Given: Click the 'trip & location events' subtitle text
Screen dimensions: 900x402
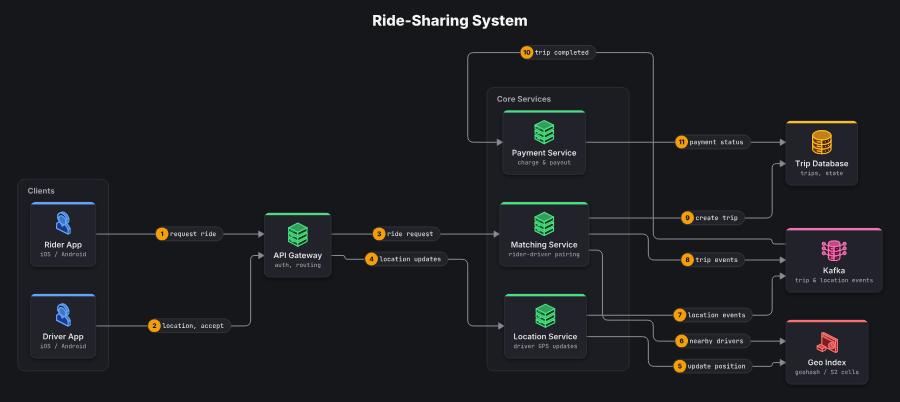Looking at the screenshot, I should [833, 280].
